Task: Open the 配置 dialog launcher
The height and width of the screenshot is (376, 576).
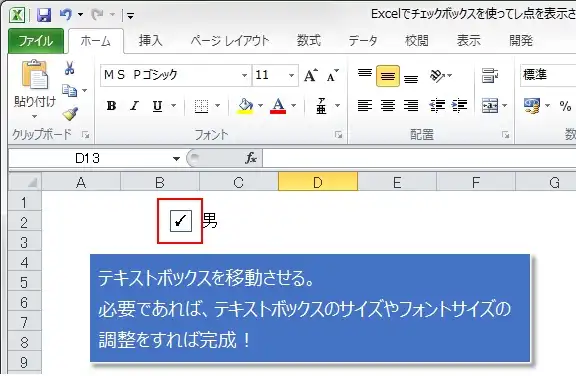Action: pos(506,135)
